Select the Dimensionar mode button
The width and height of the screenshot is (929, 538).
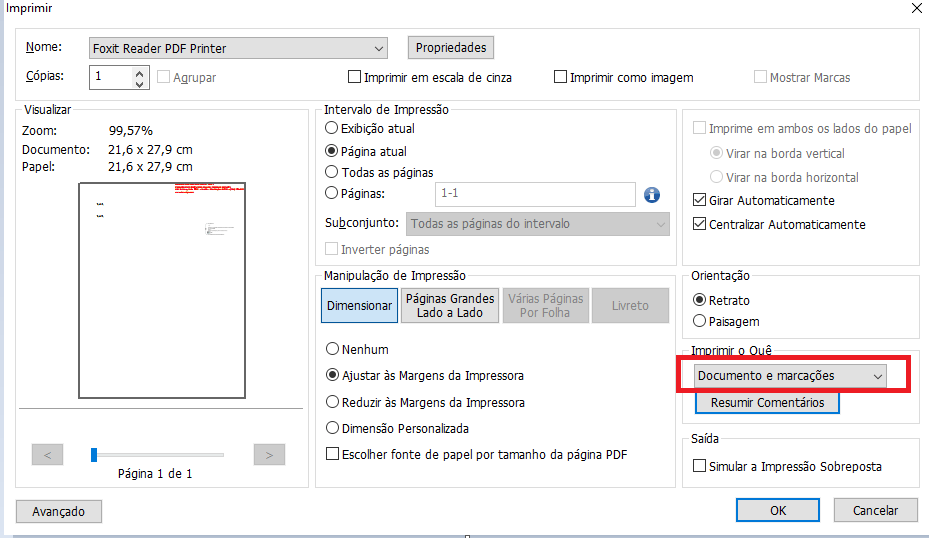359,306
